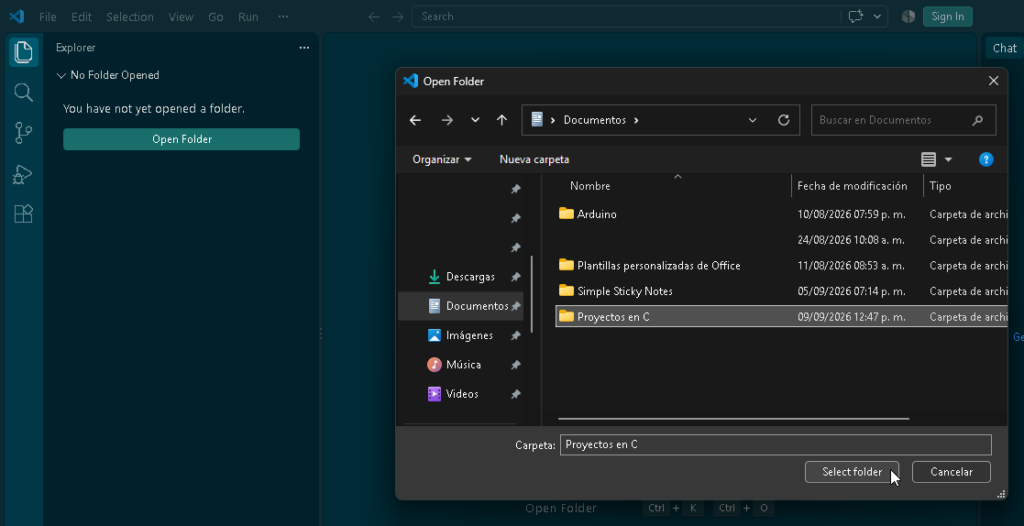Go back in the Open Folder dialog
Screen dimensions: 1024x526
[x=415, y=120]
